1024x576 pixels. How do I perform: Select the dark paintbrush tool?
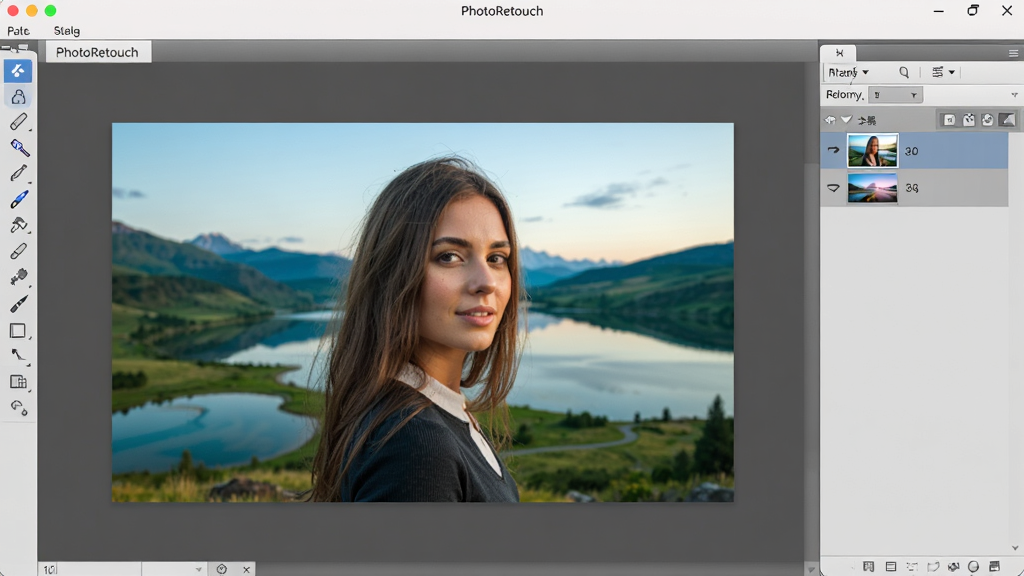pos(18,304)
